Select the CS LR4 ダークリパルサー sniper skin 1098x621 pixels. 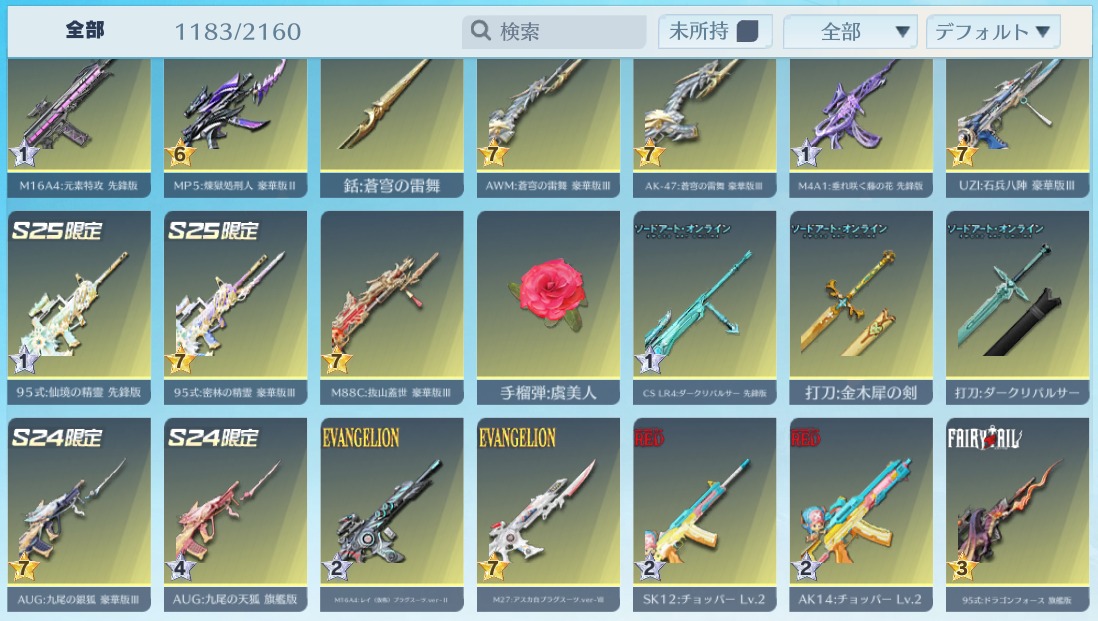click(x=704, y=307)
